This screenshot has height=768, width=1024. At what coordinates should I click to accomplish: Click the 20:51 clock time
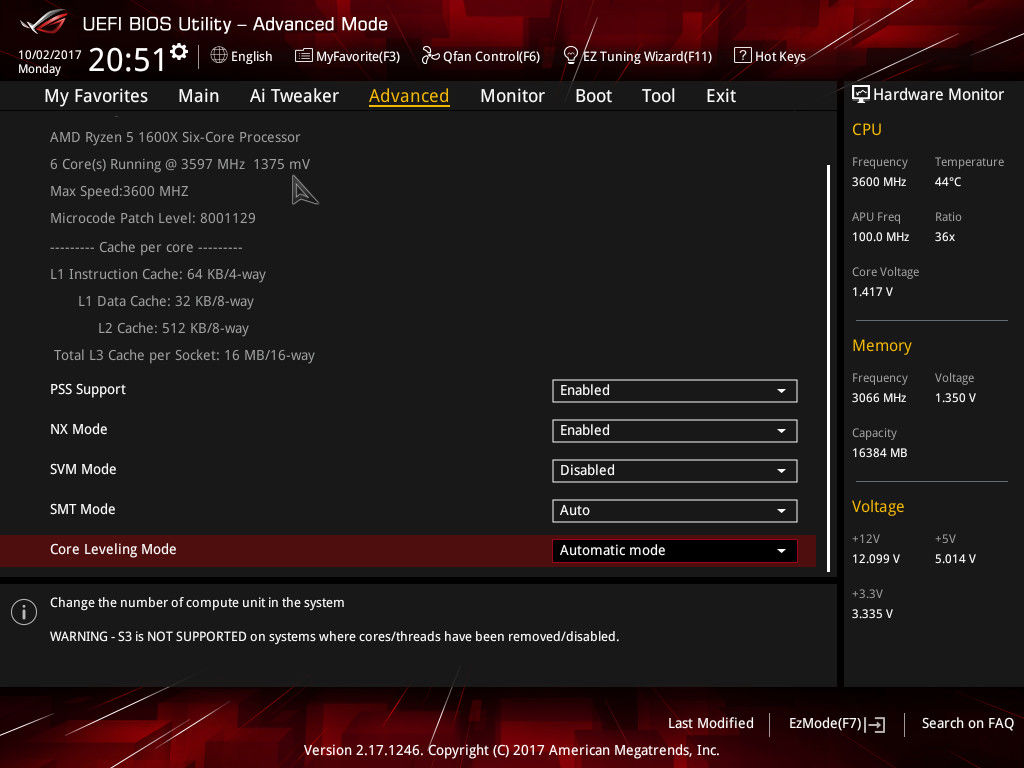[127, 59]
